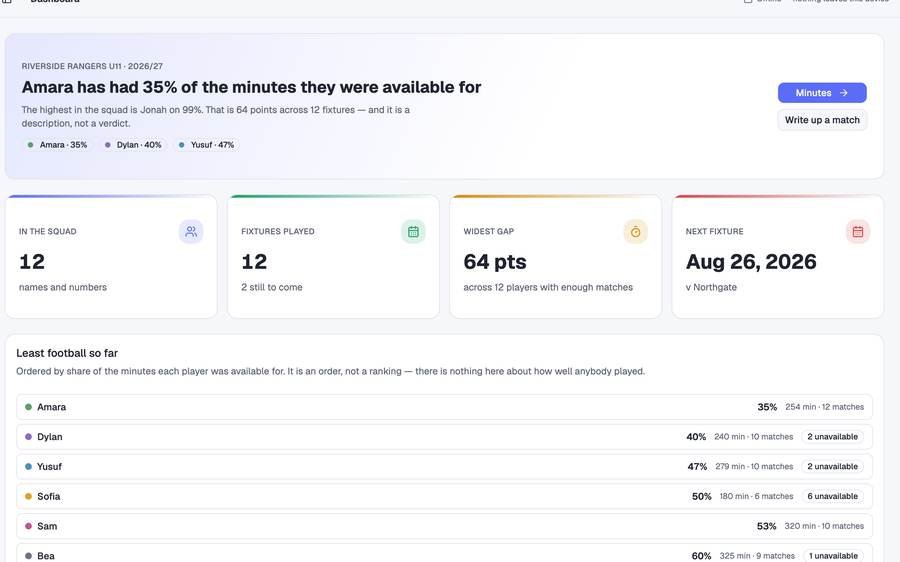The width and height of the screenshot is (900, 562).
Task: Click Dylan's 2 unavailable badge
Action: (832, 437)
